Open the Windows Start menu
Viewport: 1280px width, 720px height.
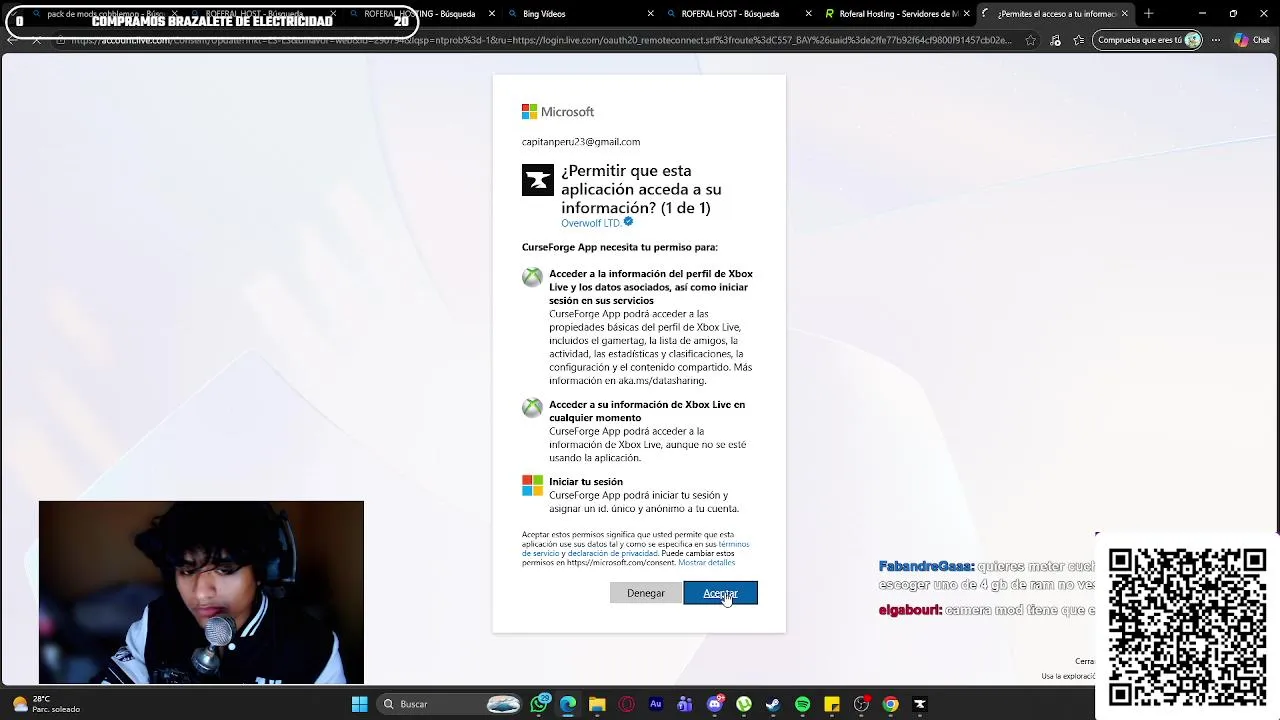click(x=359, y=704)
